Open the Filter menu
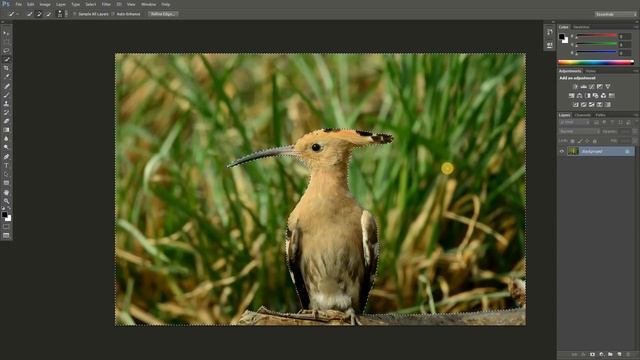640x360 pixels. [x=106, y=4]
